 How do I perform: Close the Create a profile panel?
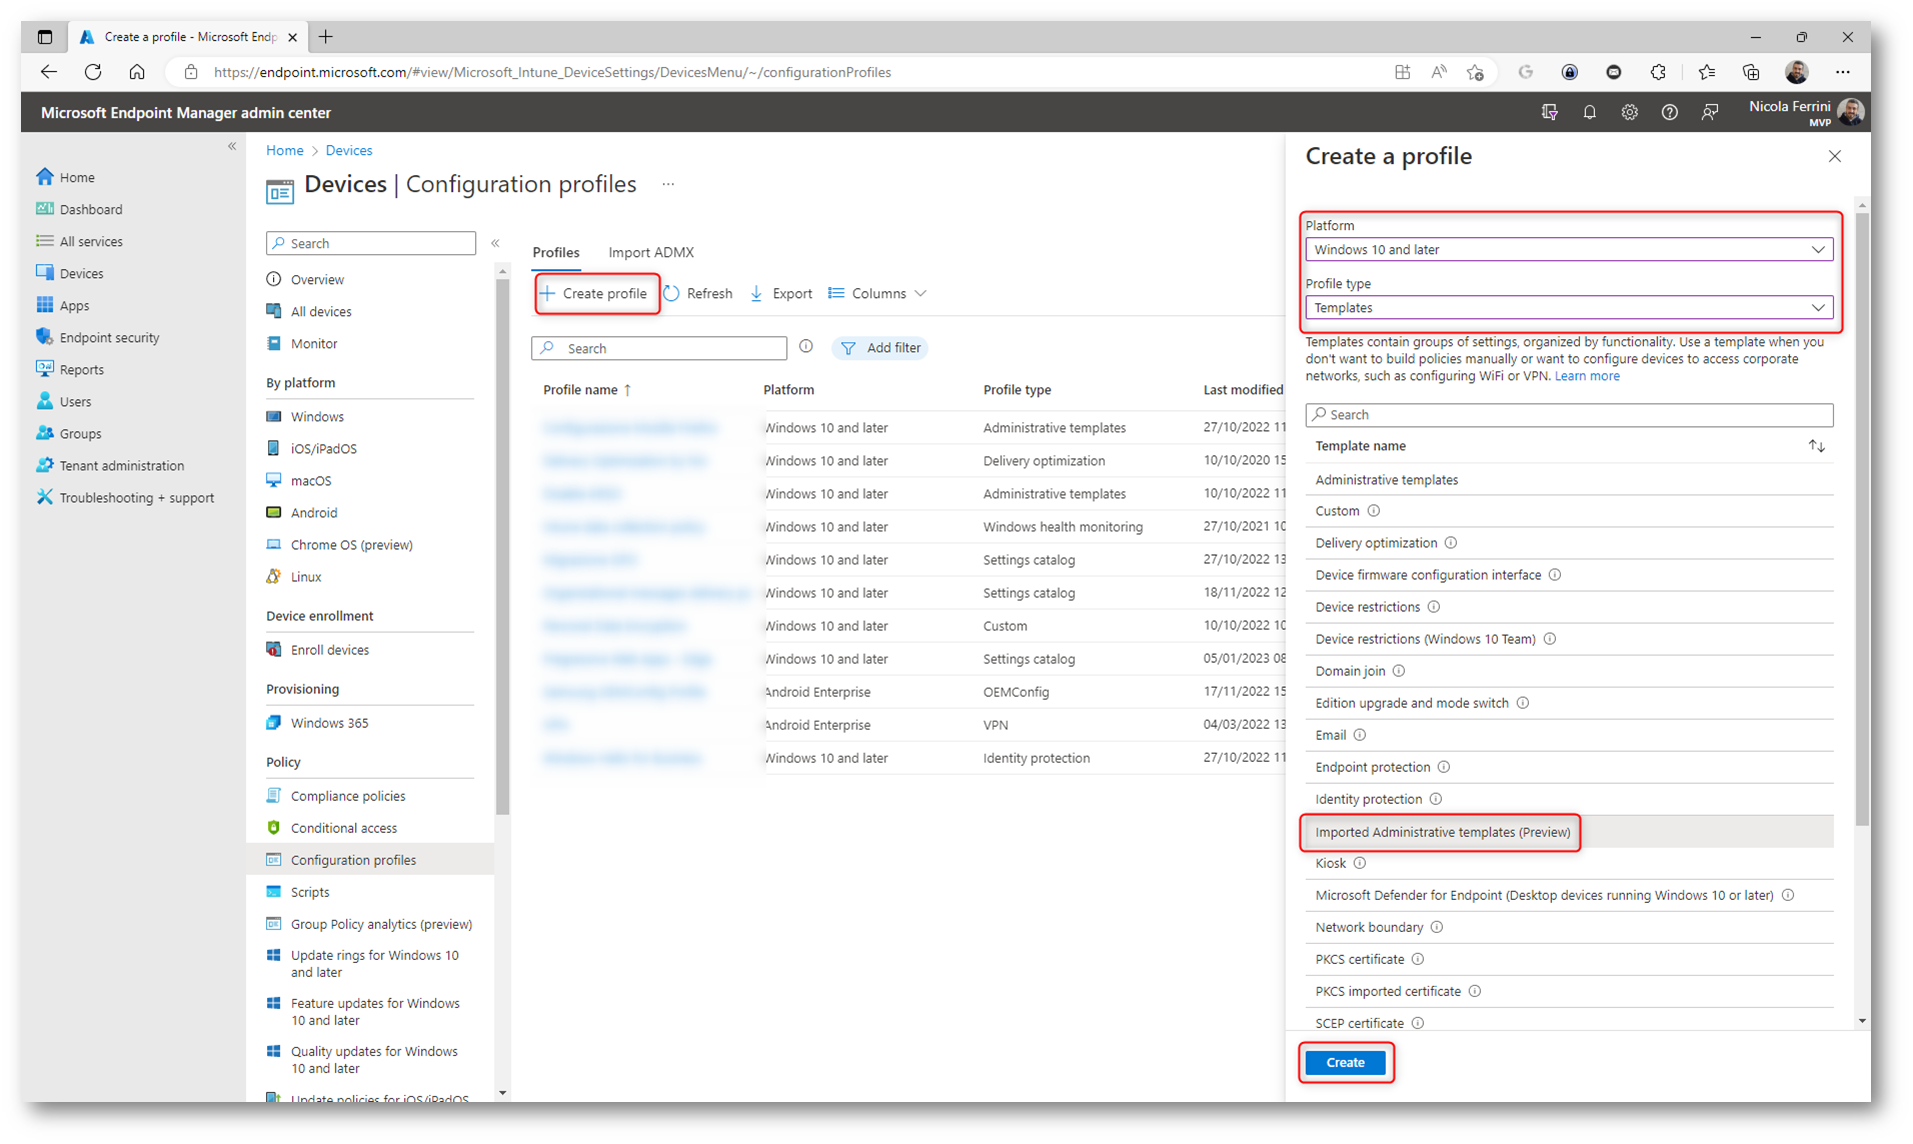point(1834,156)
